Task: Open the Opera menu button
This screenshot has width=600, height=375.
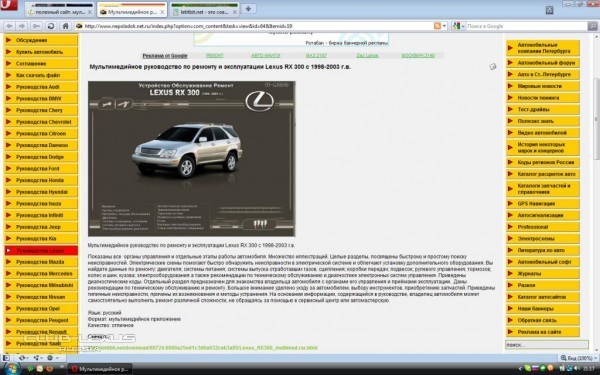Action: point(9,5)
